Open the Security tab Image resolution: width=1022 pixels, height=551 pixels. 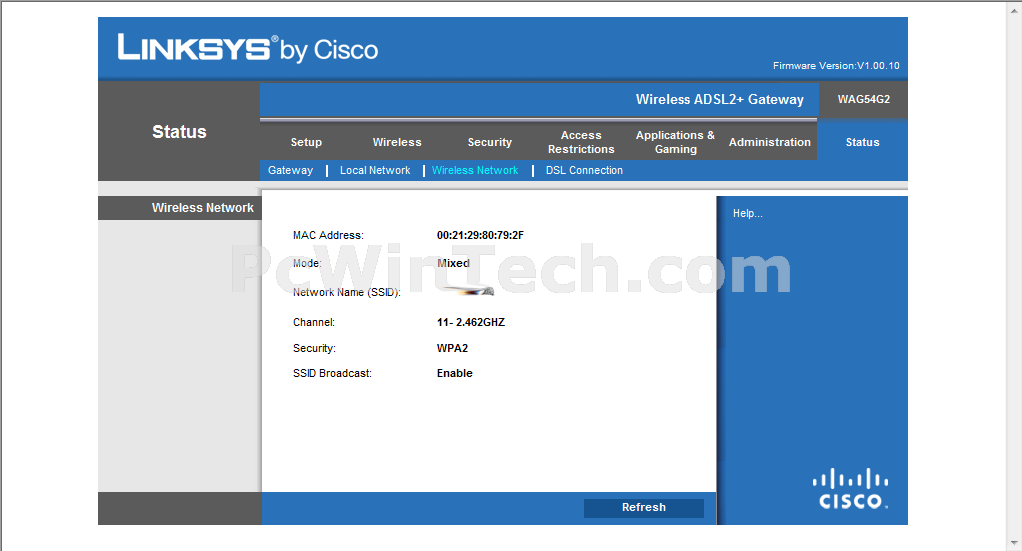(x=489, y=142)
